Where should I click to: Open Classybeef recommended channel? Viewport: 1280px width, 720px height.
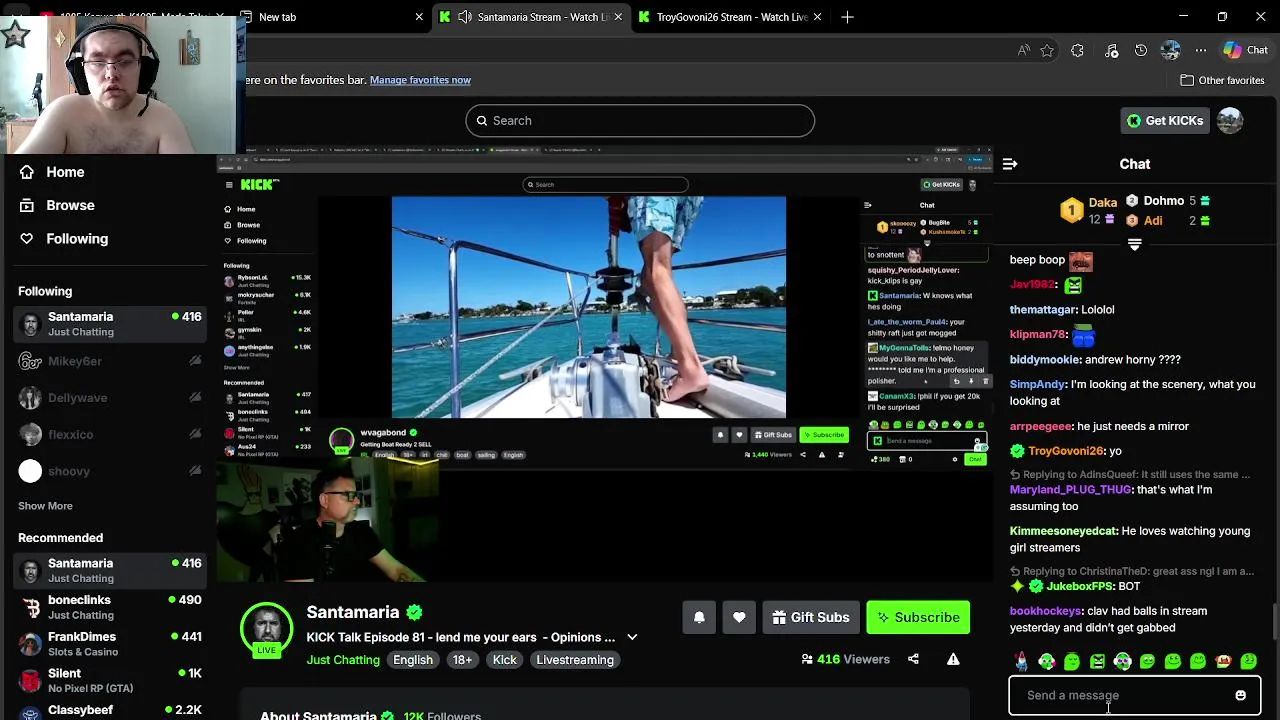click(110, 710)
